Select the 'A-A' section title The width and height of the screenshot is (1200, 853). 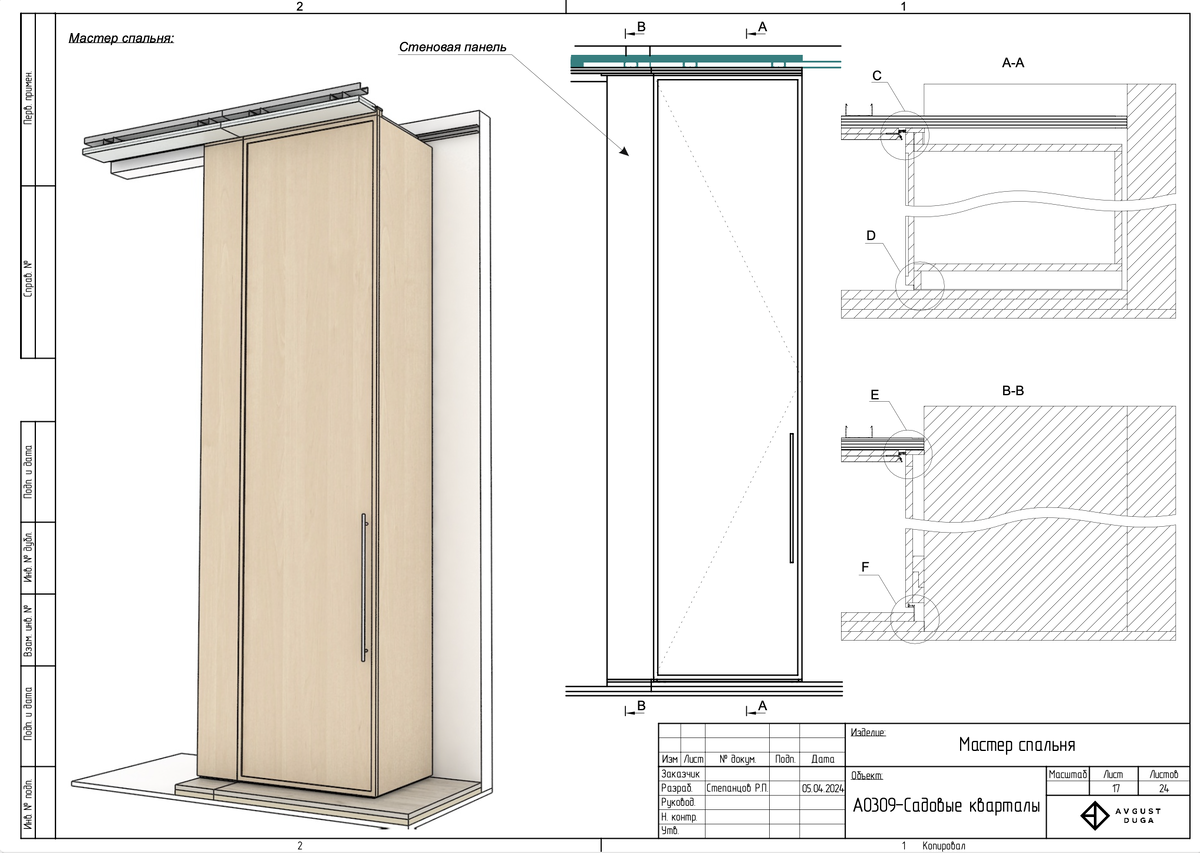pos(1012,61)
